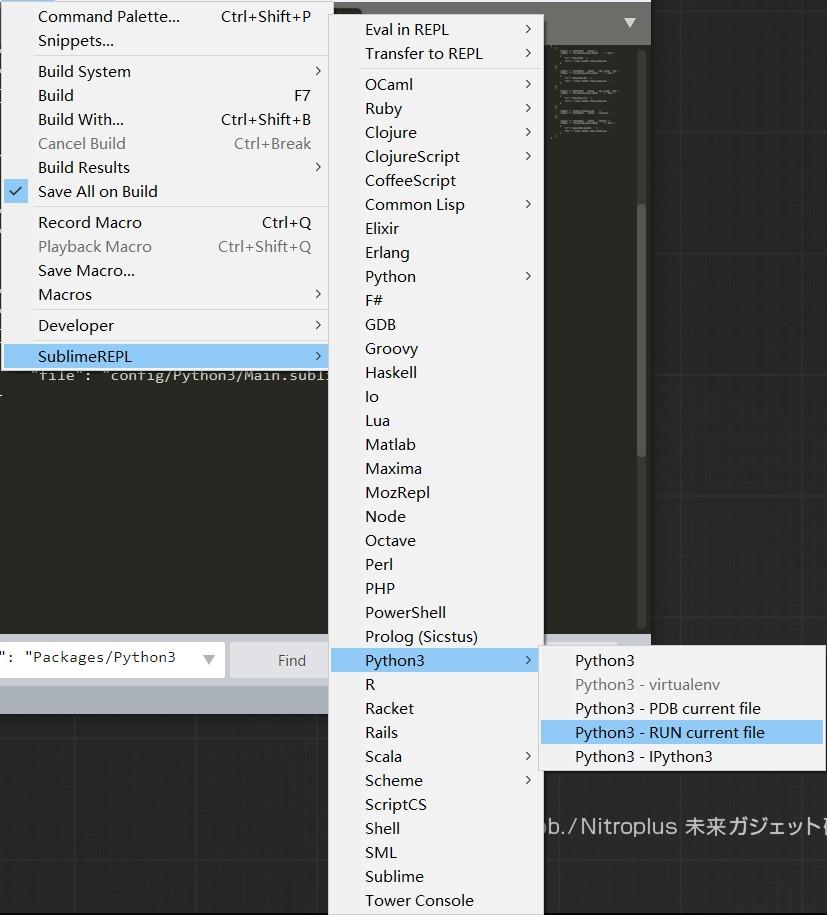Click the gray dropdown triangle above the minimap
The image size is (827, 915).
point(630,21)
